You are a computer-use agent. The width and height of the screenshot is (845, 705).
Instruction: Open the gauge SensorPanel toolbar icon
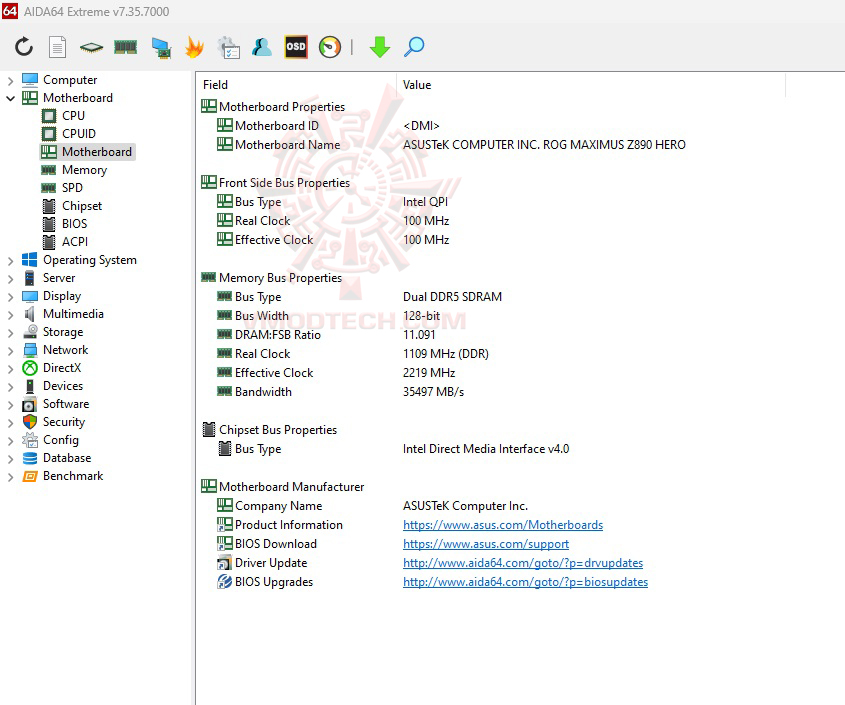click(330, 47)
